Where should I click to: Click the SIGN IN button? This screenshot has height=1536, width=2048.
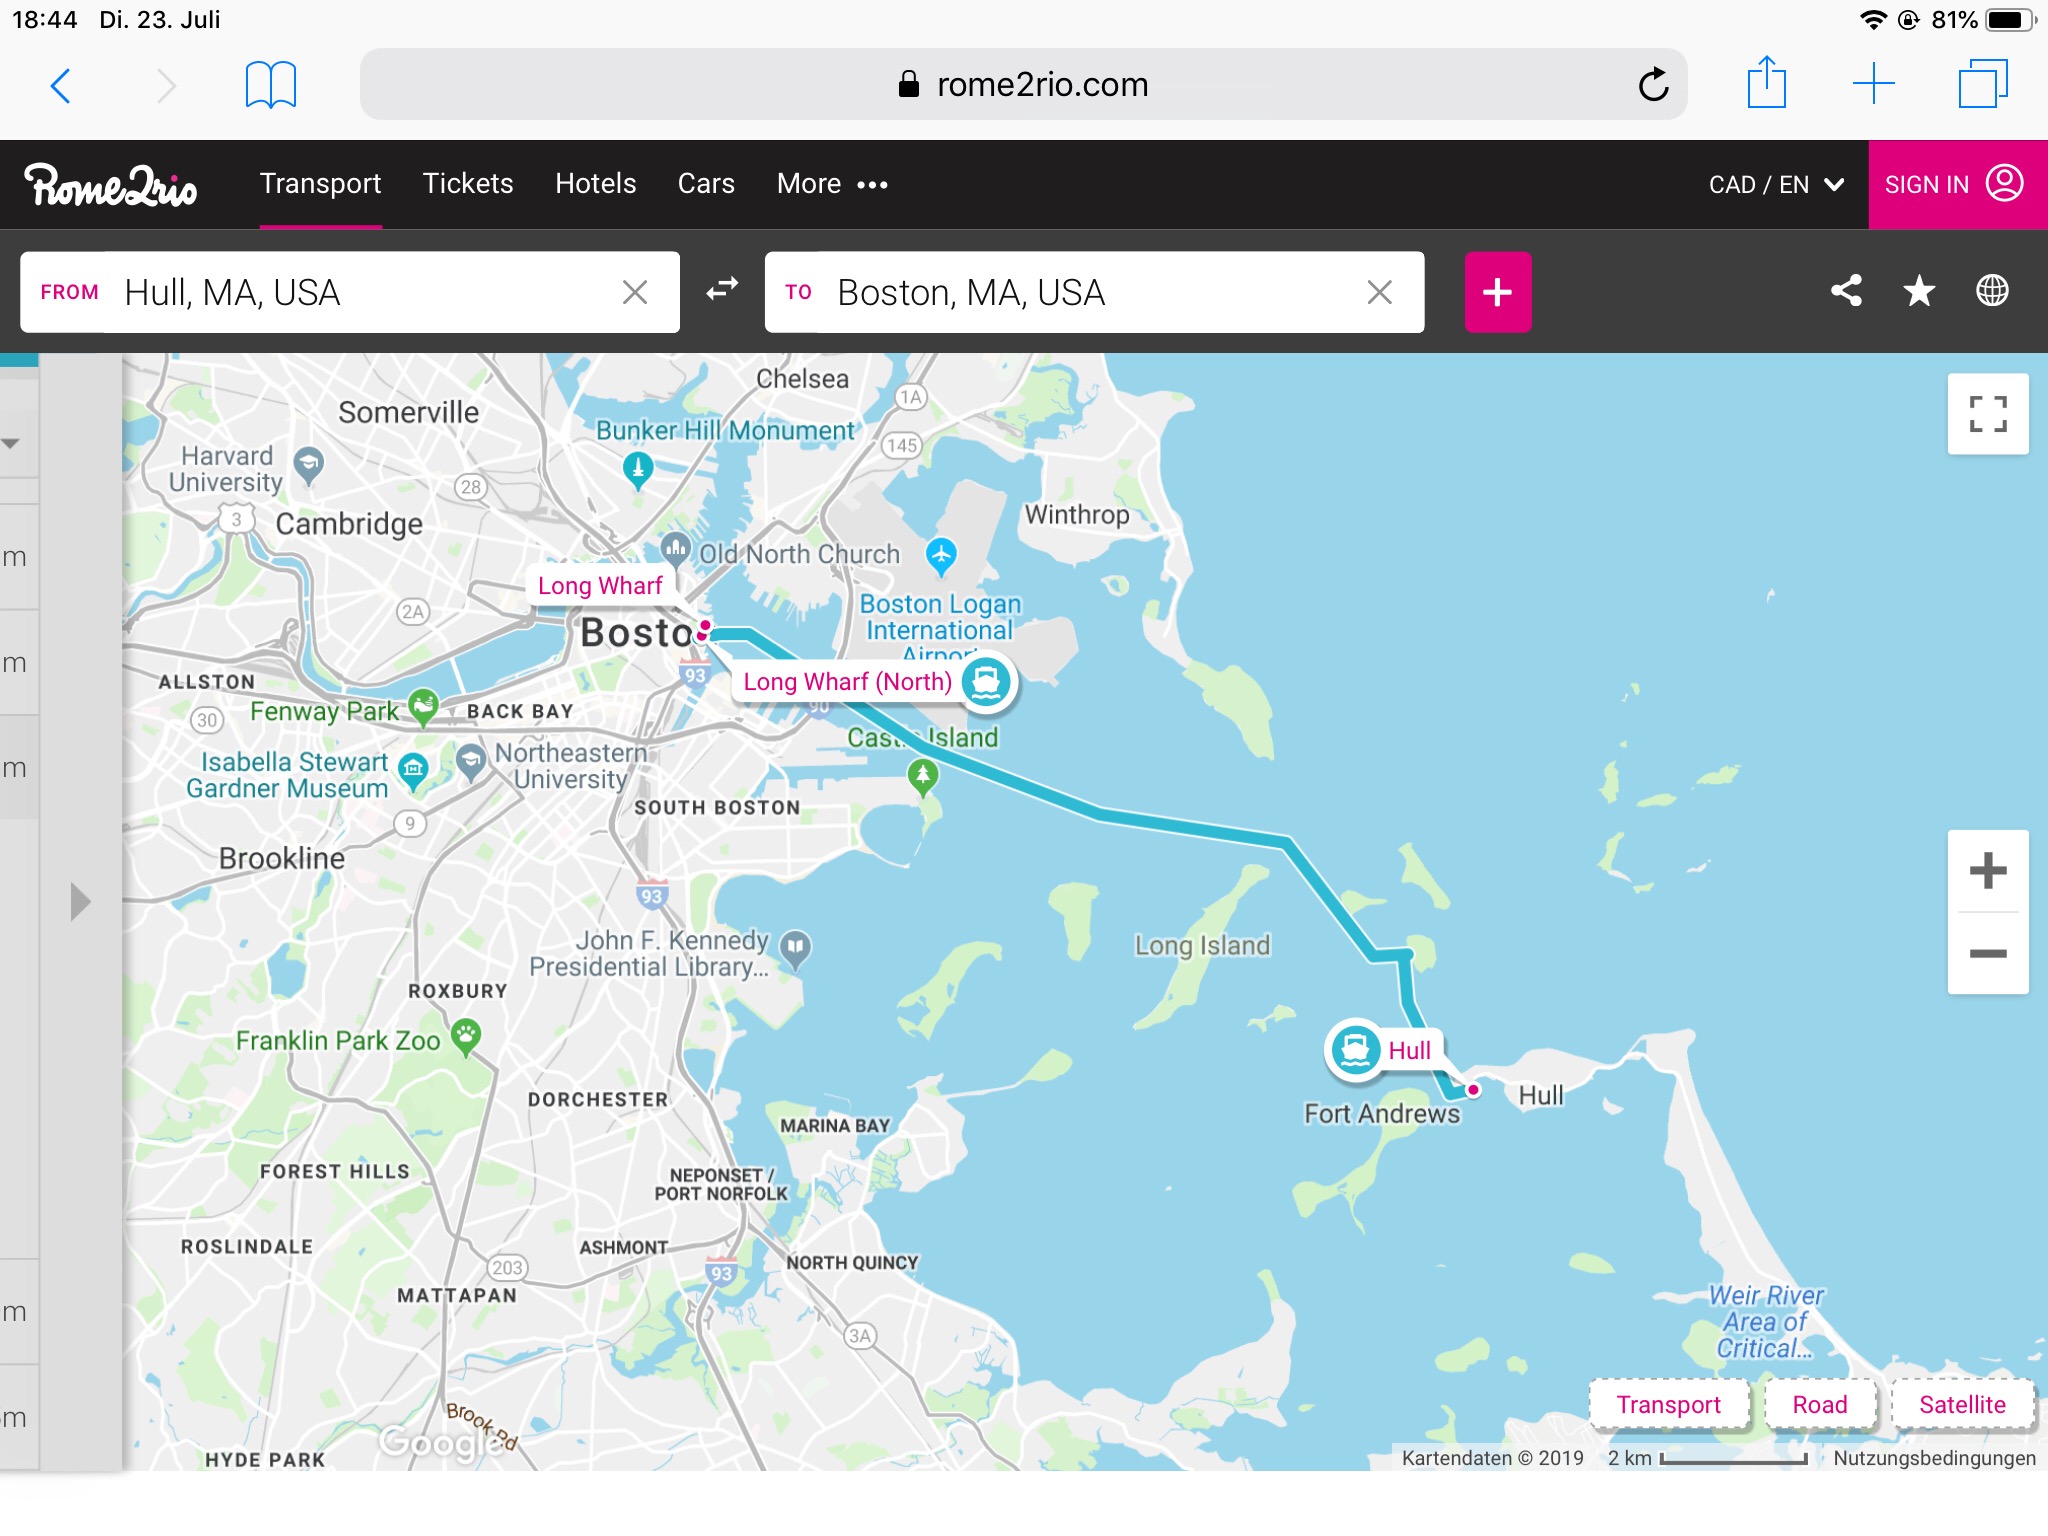click(1957, 185)
